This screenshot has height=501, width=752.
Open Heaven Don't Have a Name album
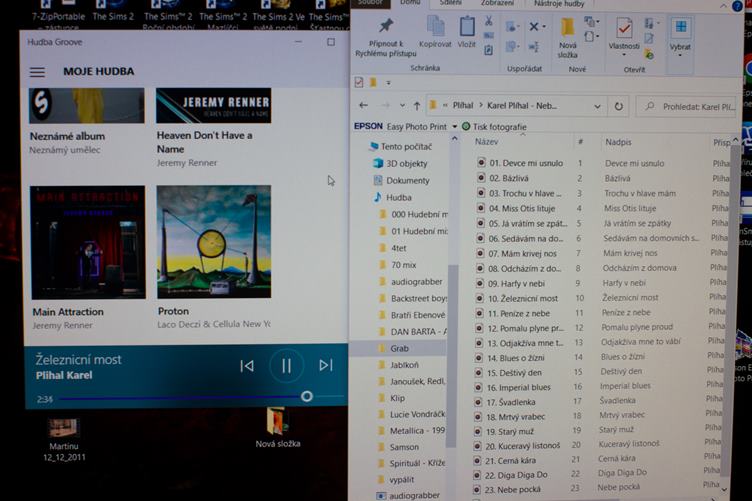[x=213, y=105]
